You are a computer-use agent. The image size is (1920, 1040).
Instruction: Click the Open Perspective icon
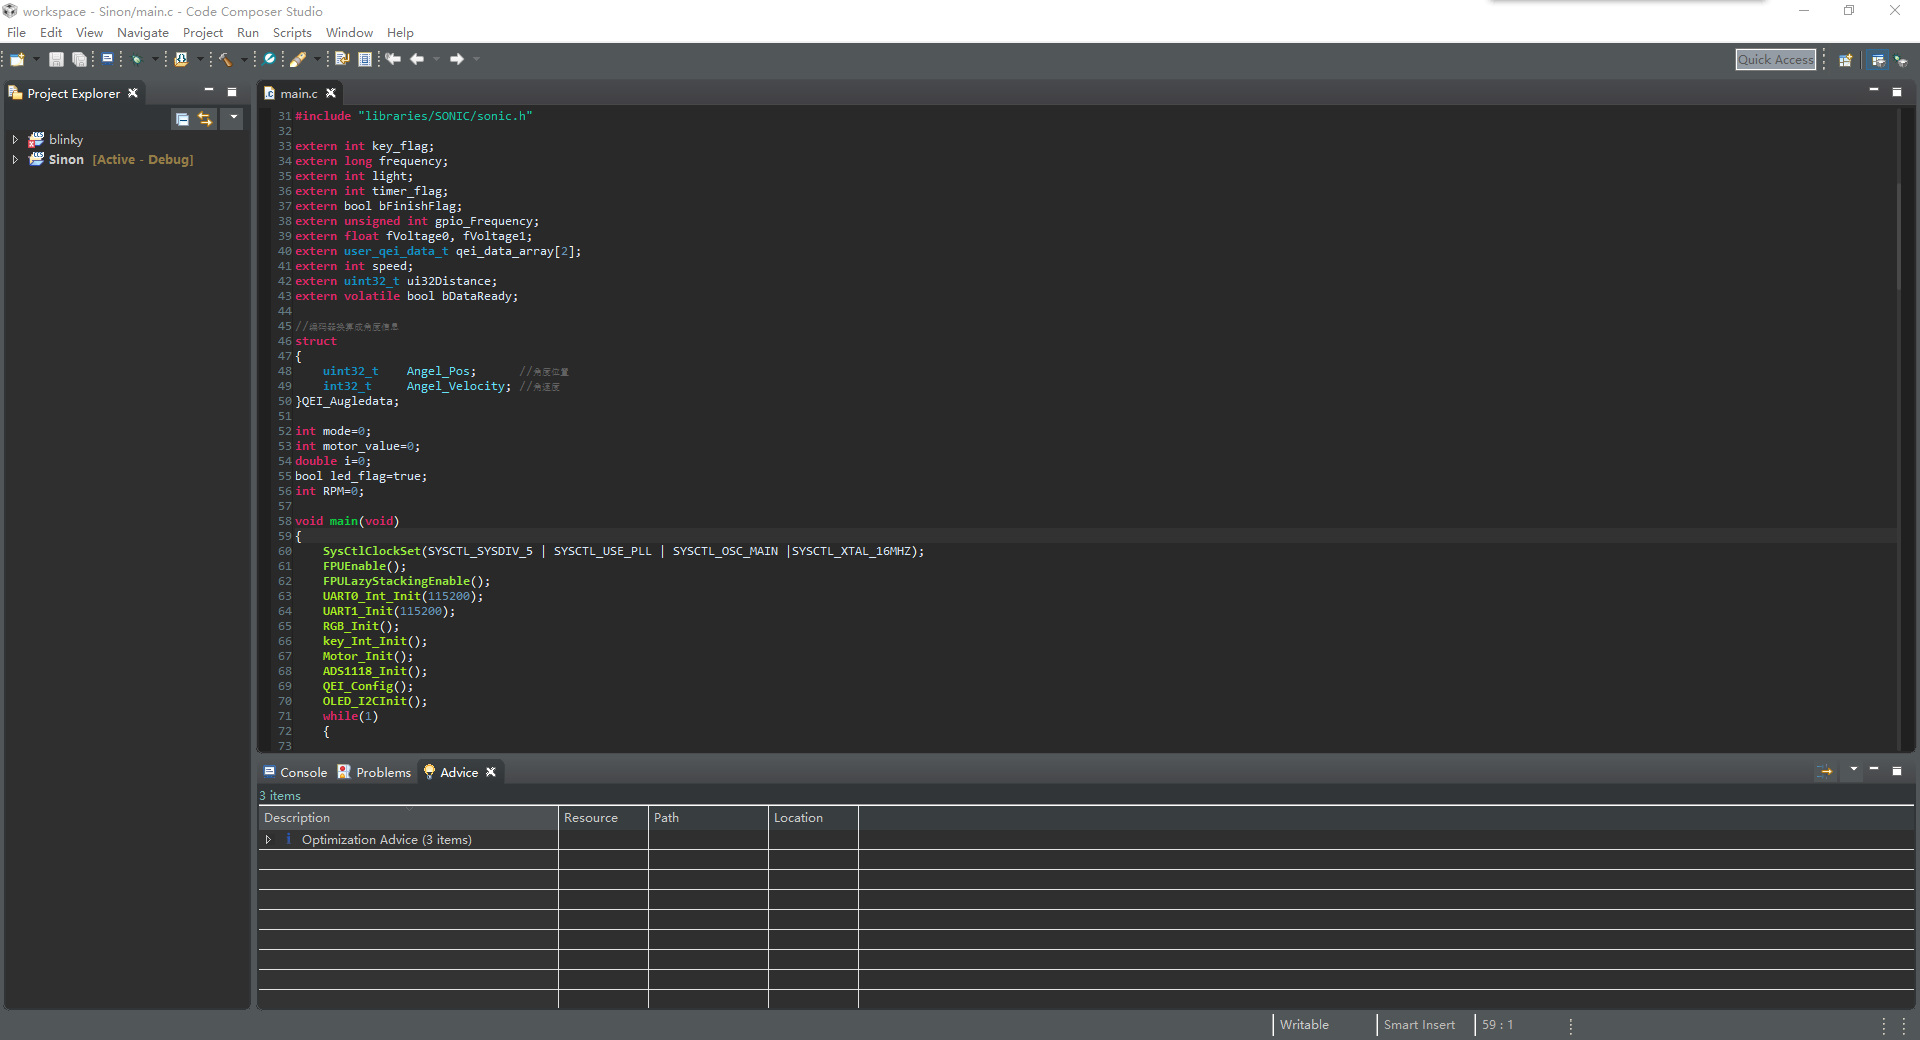click(x=1845, y=60)
